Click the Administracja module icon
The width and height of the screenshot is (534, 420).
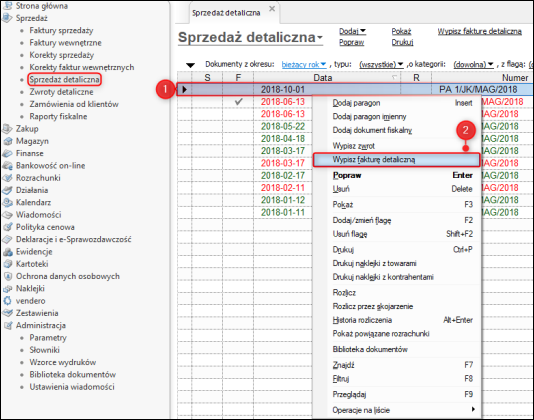[7, 325]
